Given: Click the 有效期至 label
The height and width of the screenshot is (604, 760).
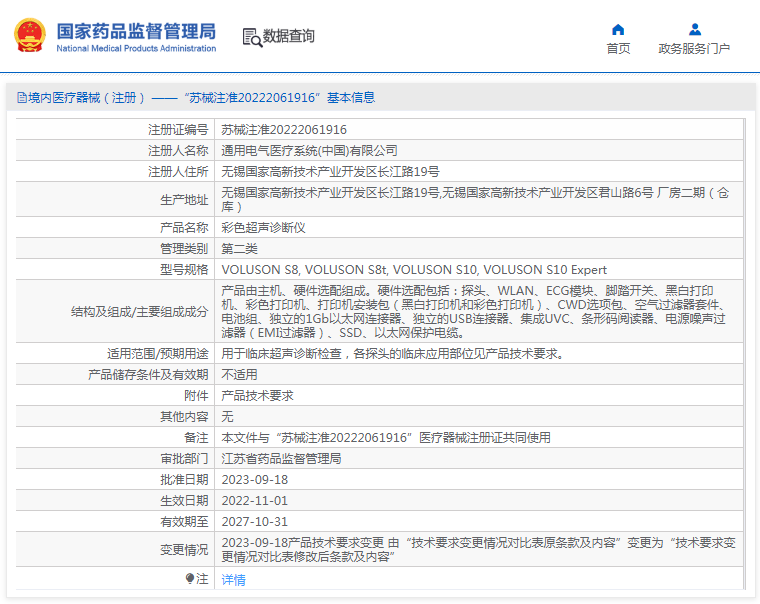Looking at the screenshot, I should 184,522.
